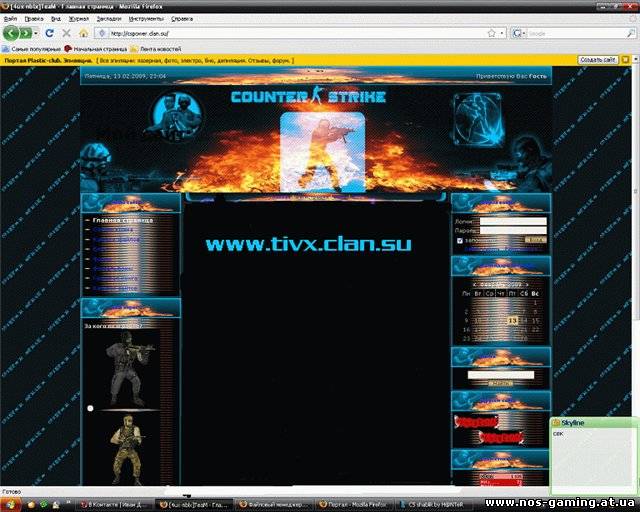Go to the home page via house icon
640x512 pixels.
coord(83,33)
